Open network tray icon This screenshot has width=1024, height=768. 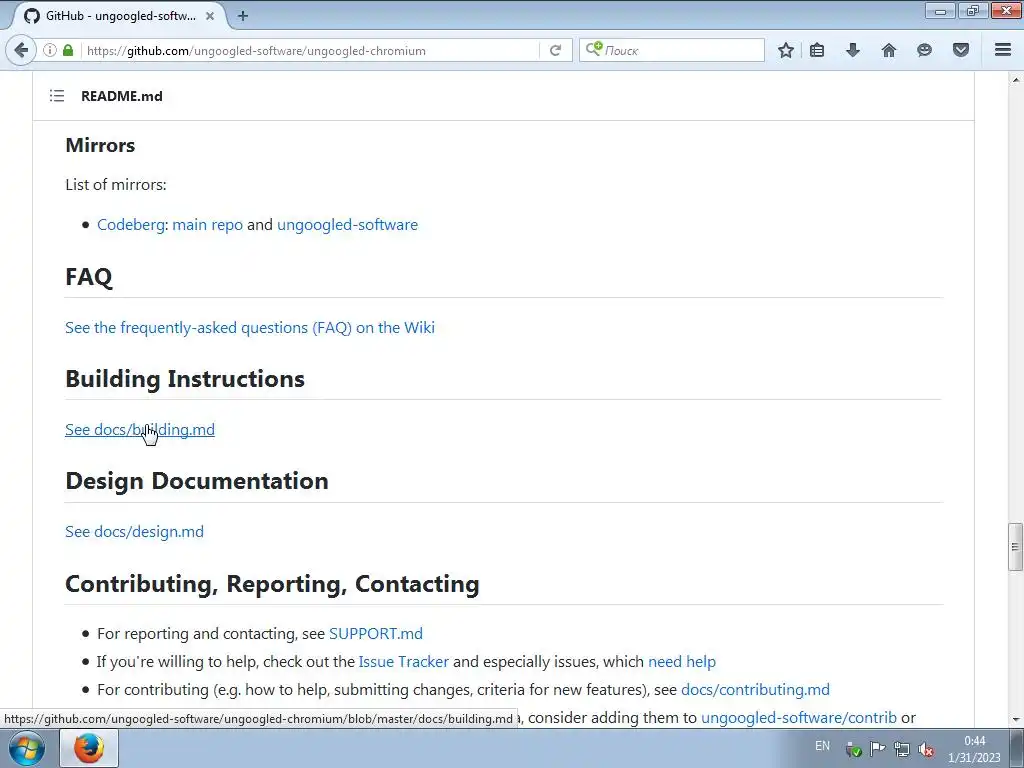(902, 750)
